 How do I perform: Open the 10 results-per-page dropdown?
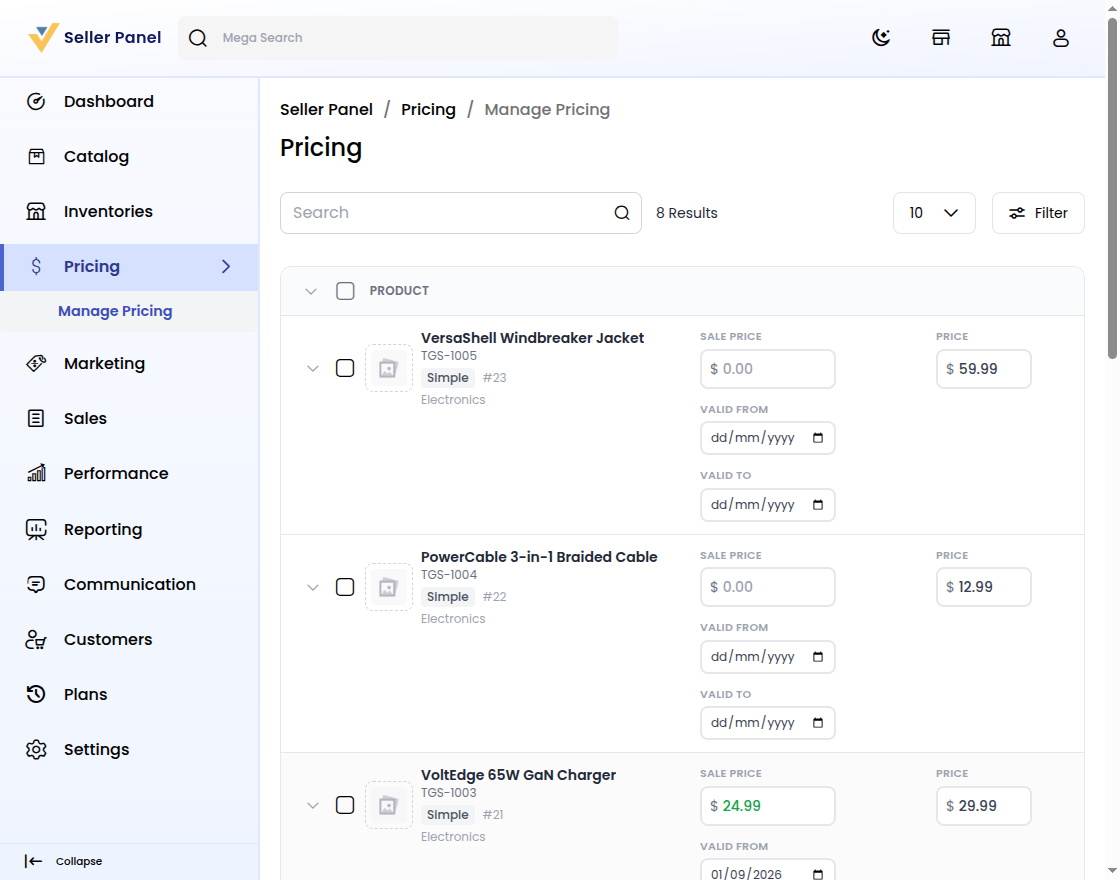pyautogui.click(x=934, y=213)
